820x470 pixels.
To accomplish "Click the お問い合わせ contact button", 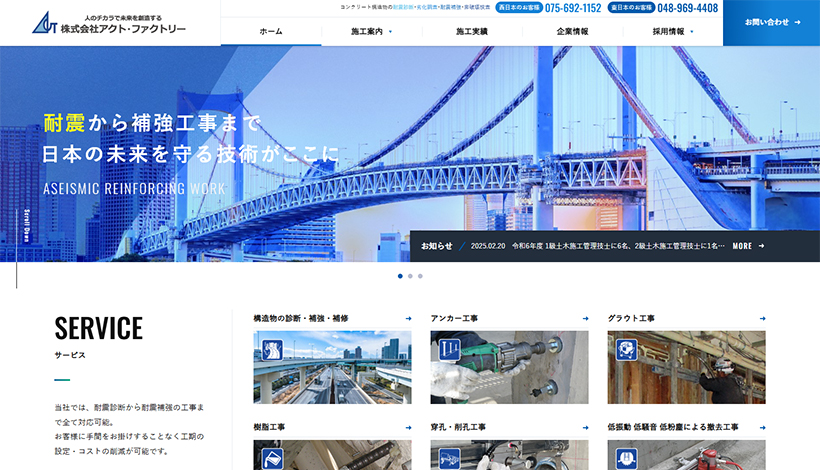I will point(771,22).
